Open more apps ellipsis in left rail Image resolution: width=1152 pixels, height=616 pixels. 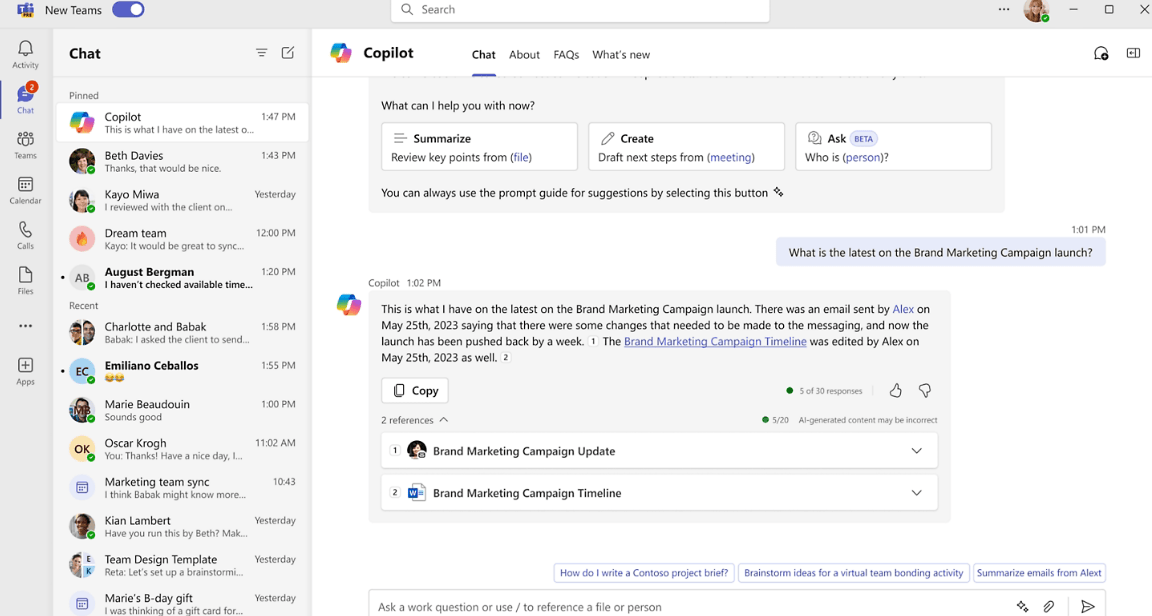[25, 326]
